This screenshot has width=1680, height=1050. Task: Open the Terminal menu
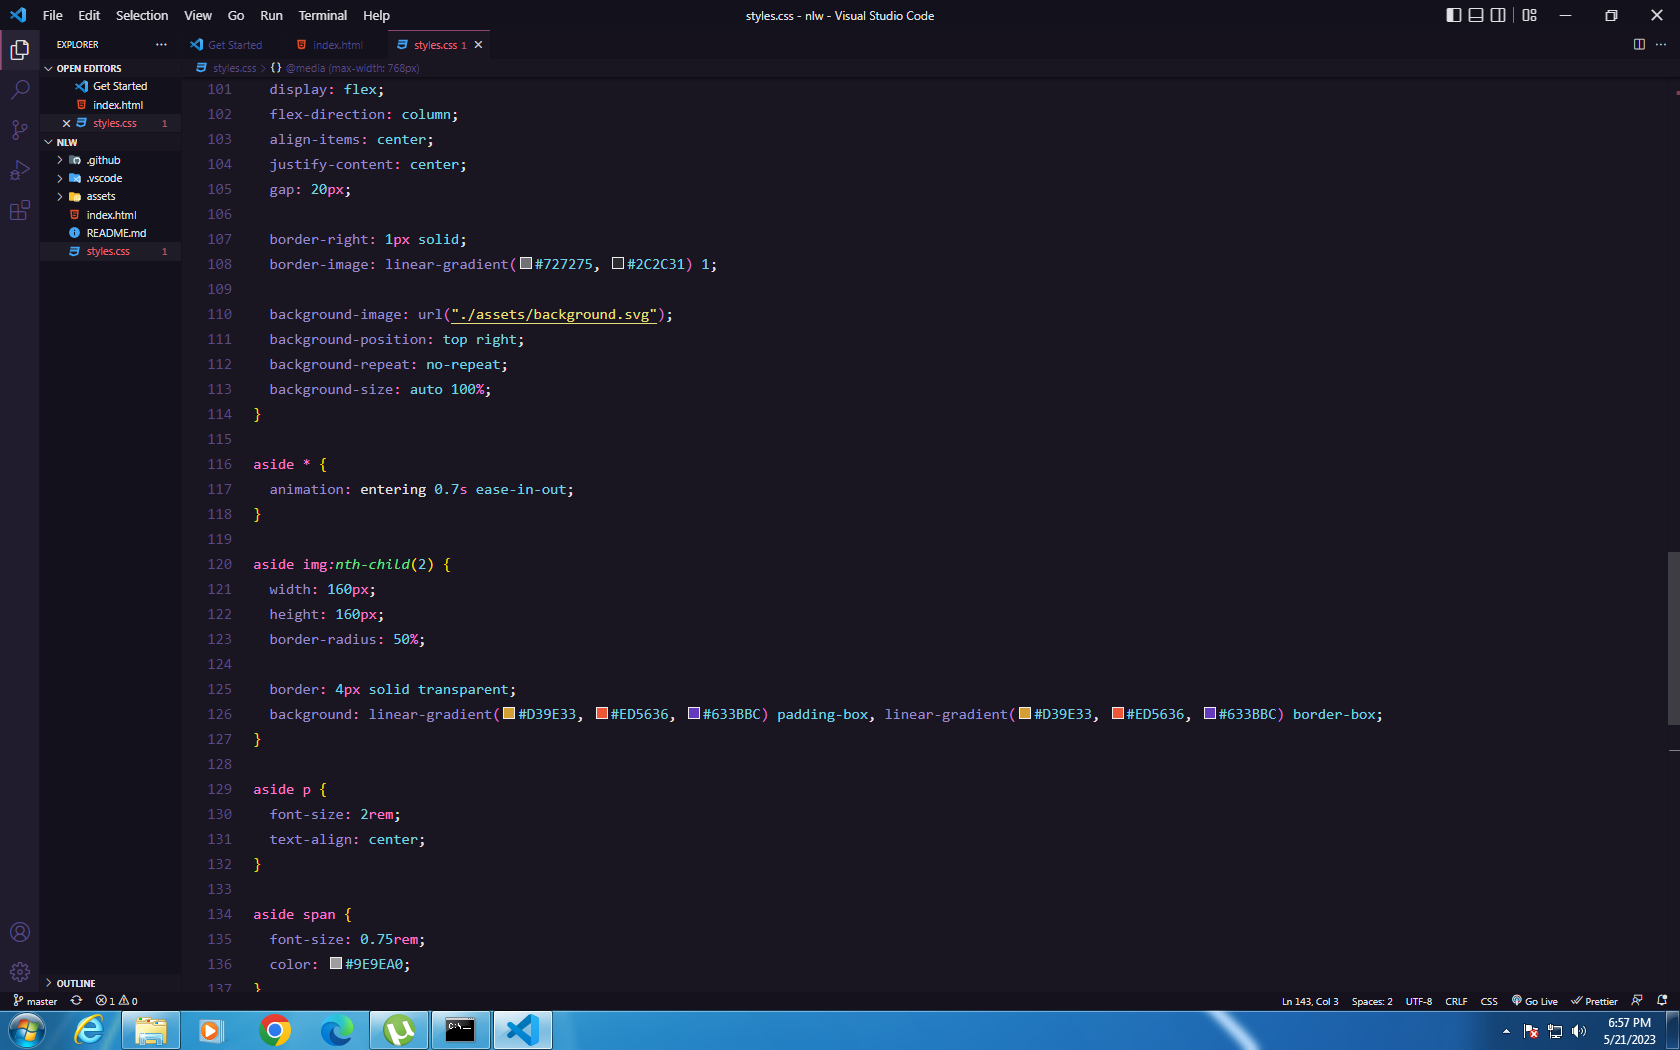323,15
